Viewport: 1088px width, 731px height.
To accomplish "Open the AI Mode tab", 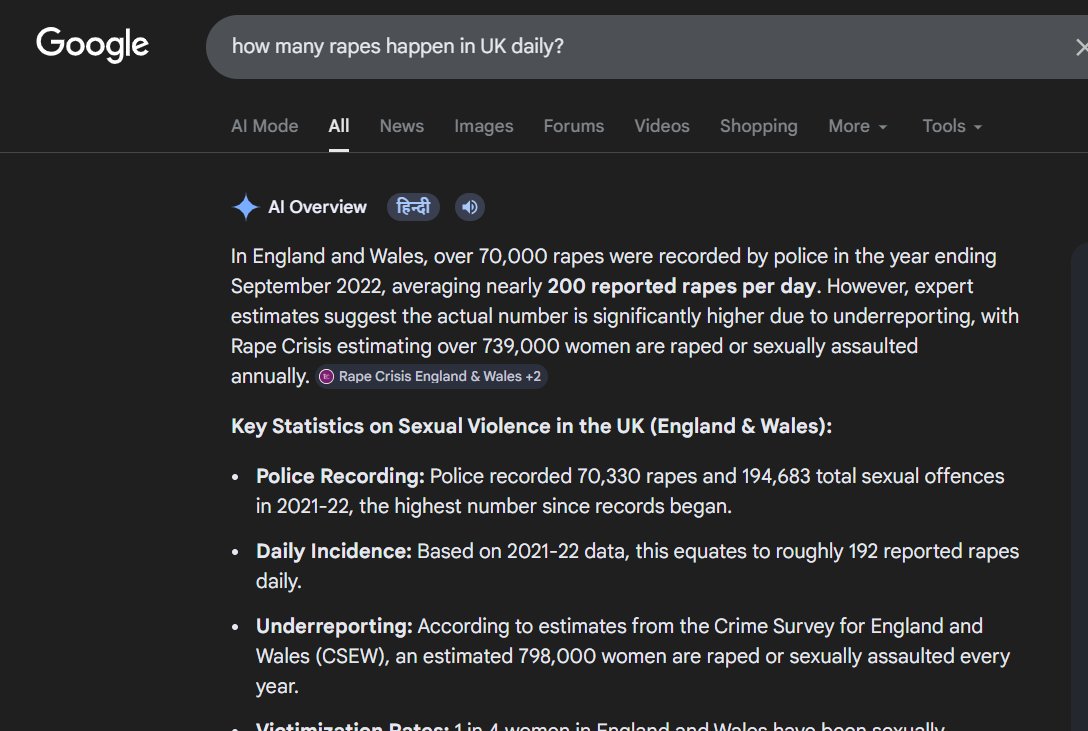I will click(264, 126).
